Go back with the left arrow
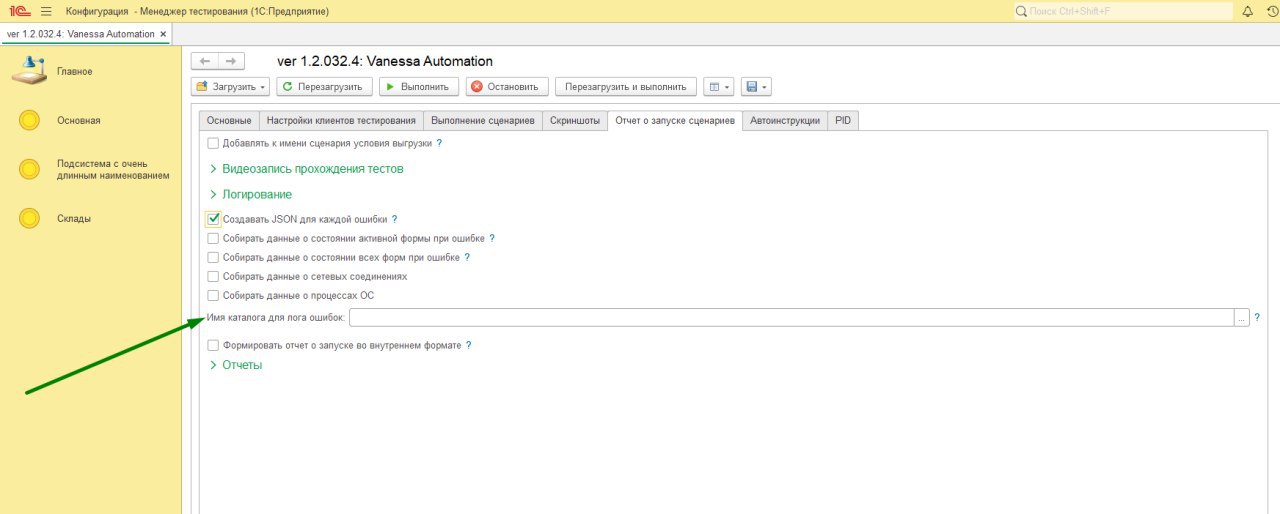The image size is (1280, 514). pyautogui.click(x=204, y=61)
